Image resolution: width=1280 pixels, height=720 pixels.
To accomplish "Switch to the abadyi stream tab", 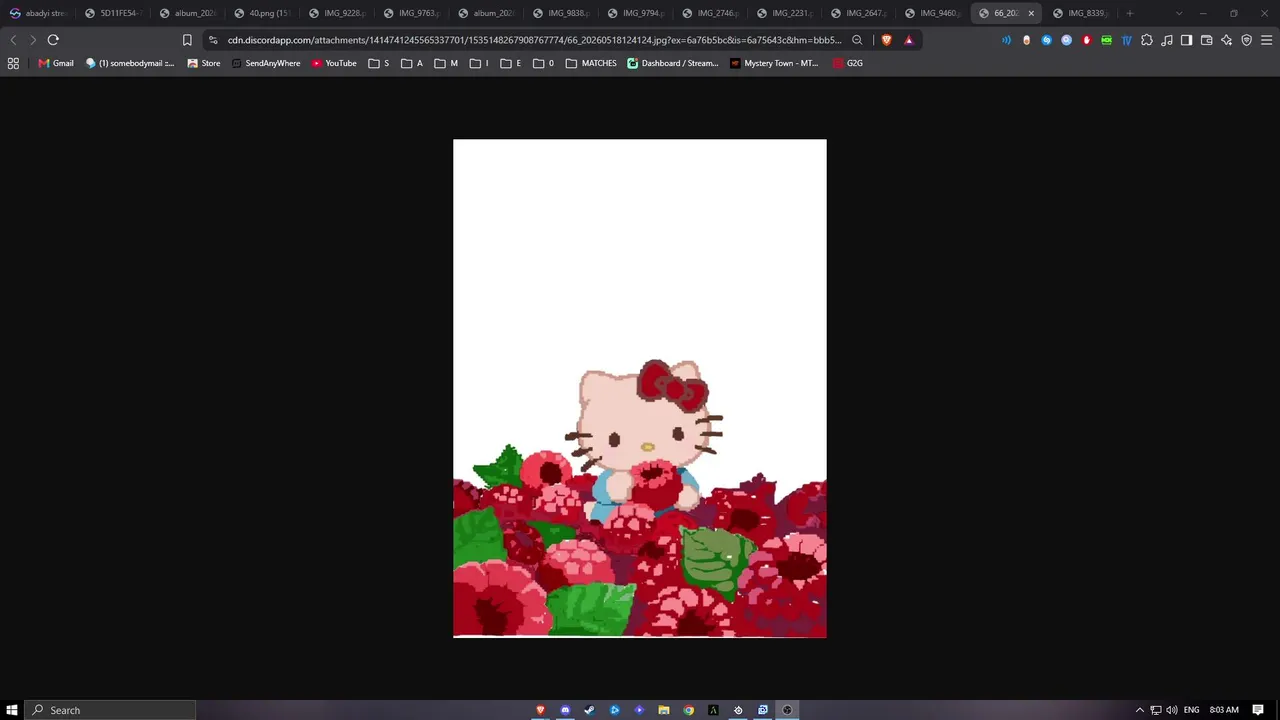I will tap(37, 13).
